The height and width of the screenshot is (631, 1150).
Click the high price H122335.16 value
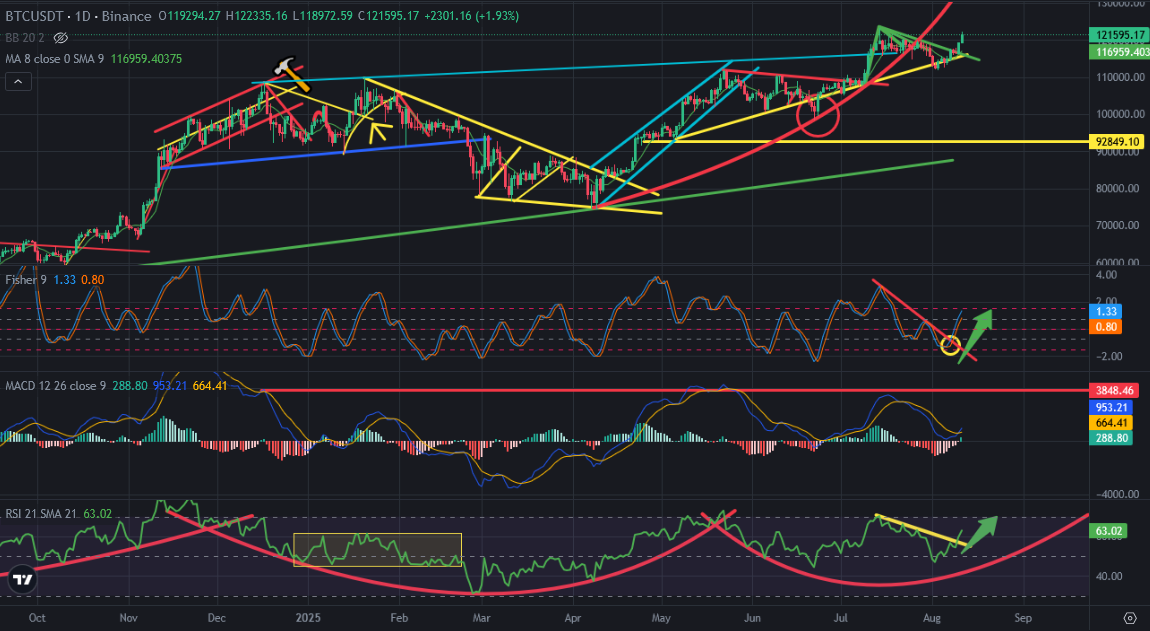256,15
